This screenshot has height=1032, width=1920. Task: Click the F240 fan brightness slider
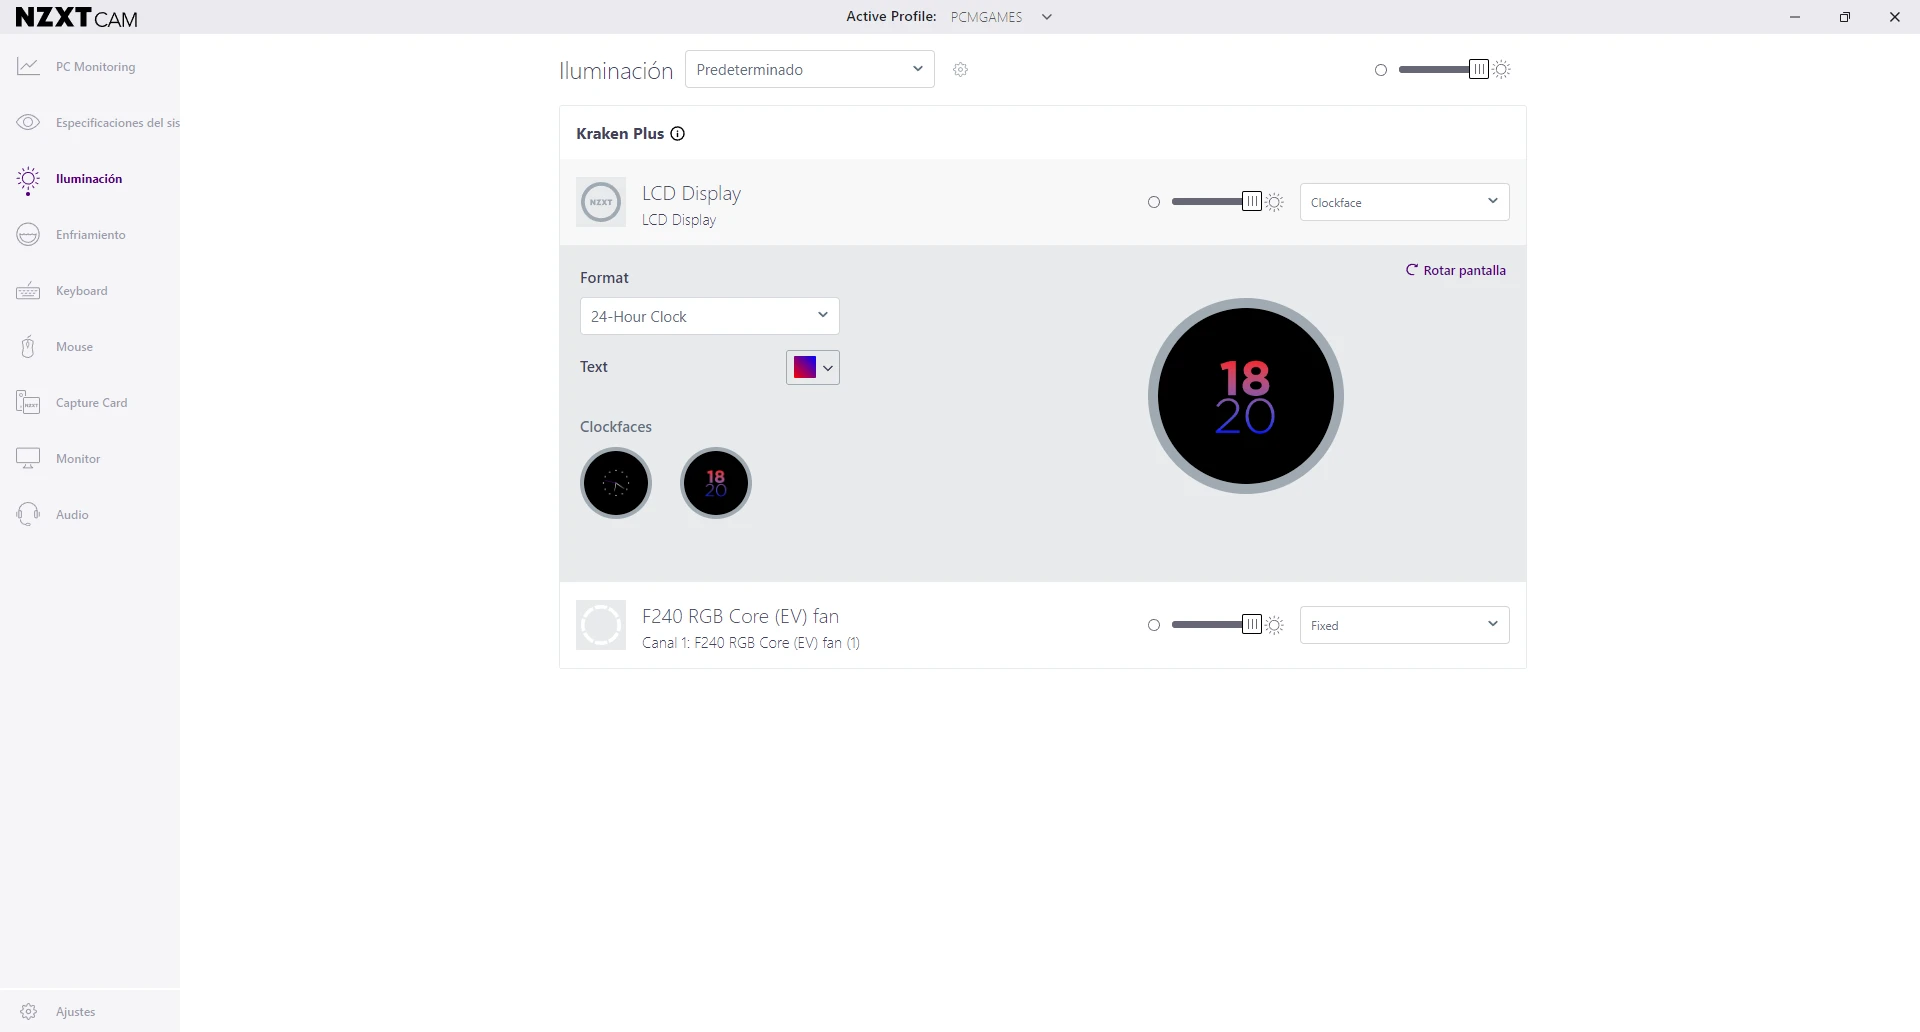click(x=1216, y=625)
